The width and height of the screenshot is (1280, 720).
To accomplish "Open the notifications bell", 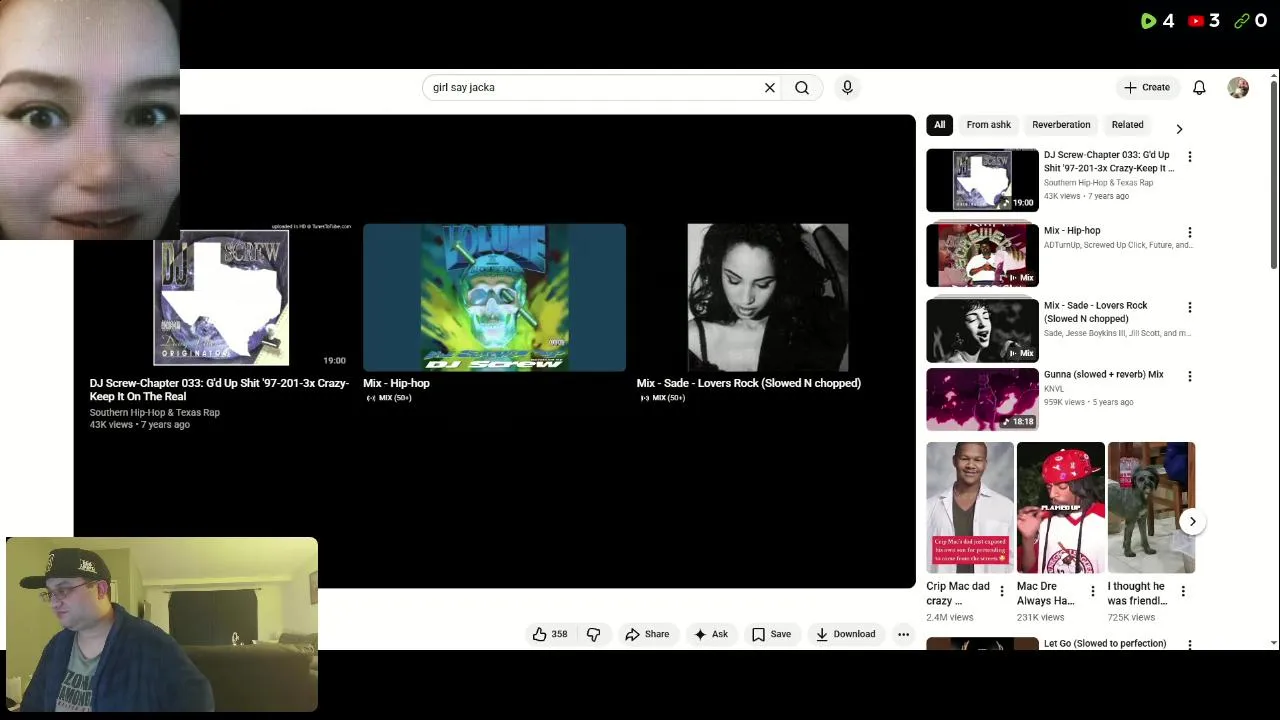I will 1199,88.
